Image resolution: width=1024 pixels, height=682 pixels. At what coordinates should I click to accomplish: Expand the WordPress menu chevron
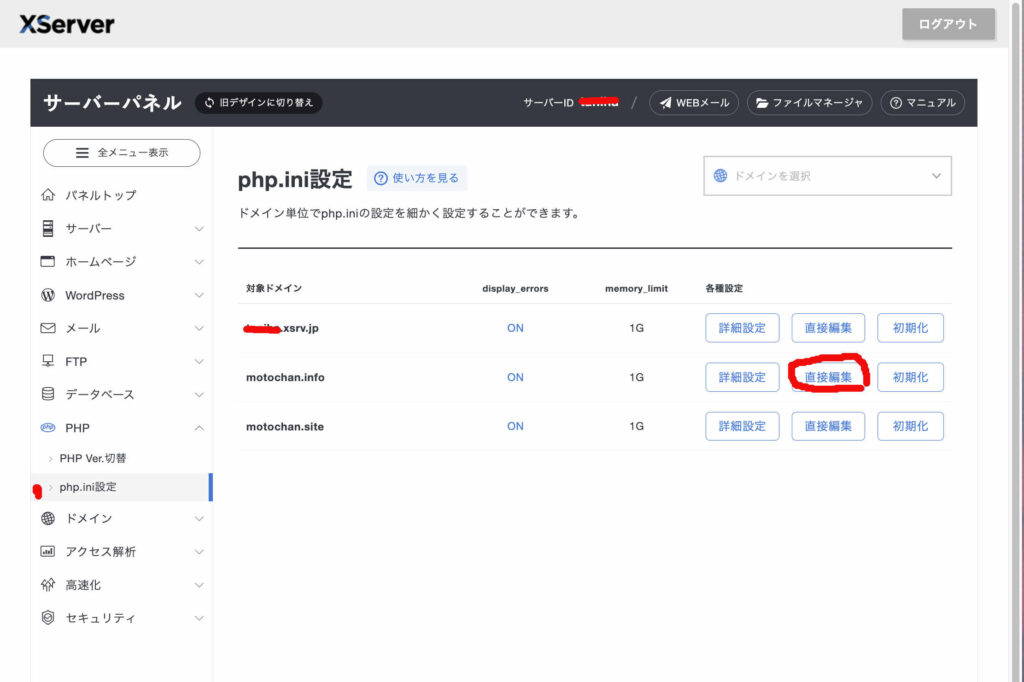(x=199, y=295)
